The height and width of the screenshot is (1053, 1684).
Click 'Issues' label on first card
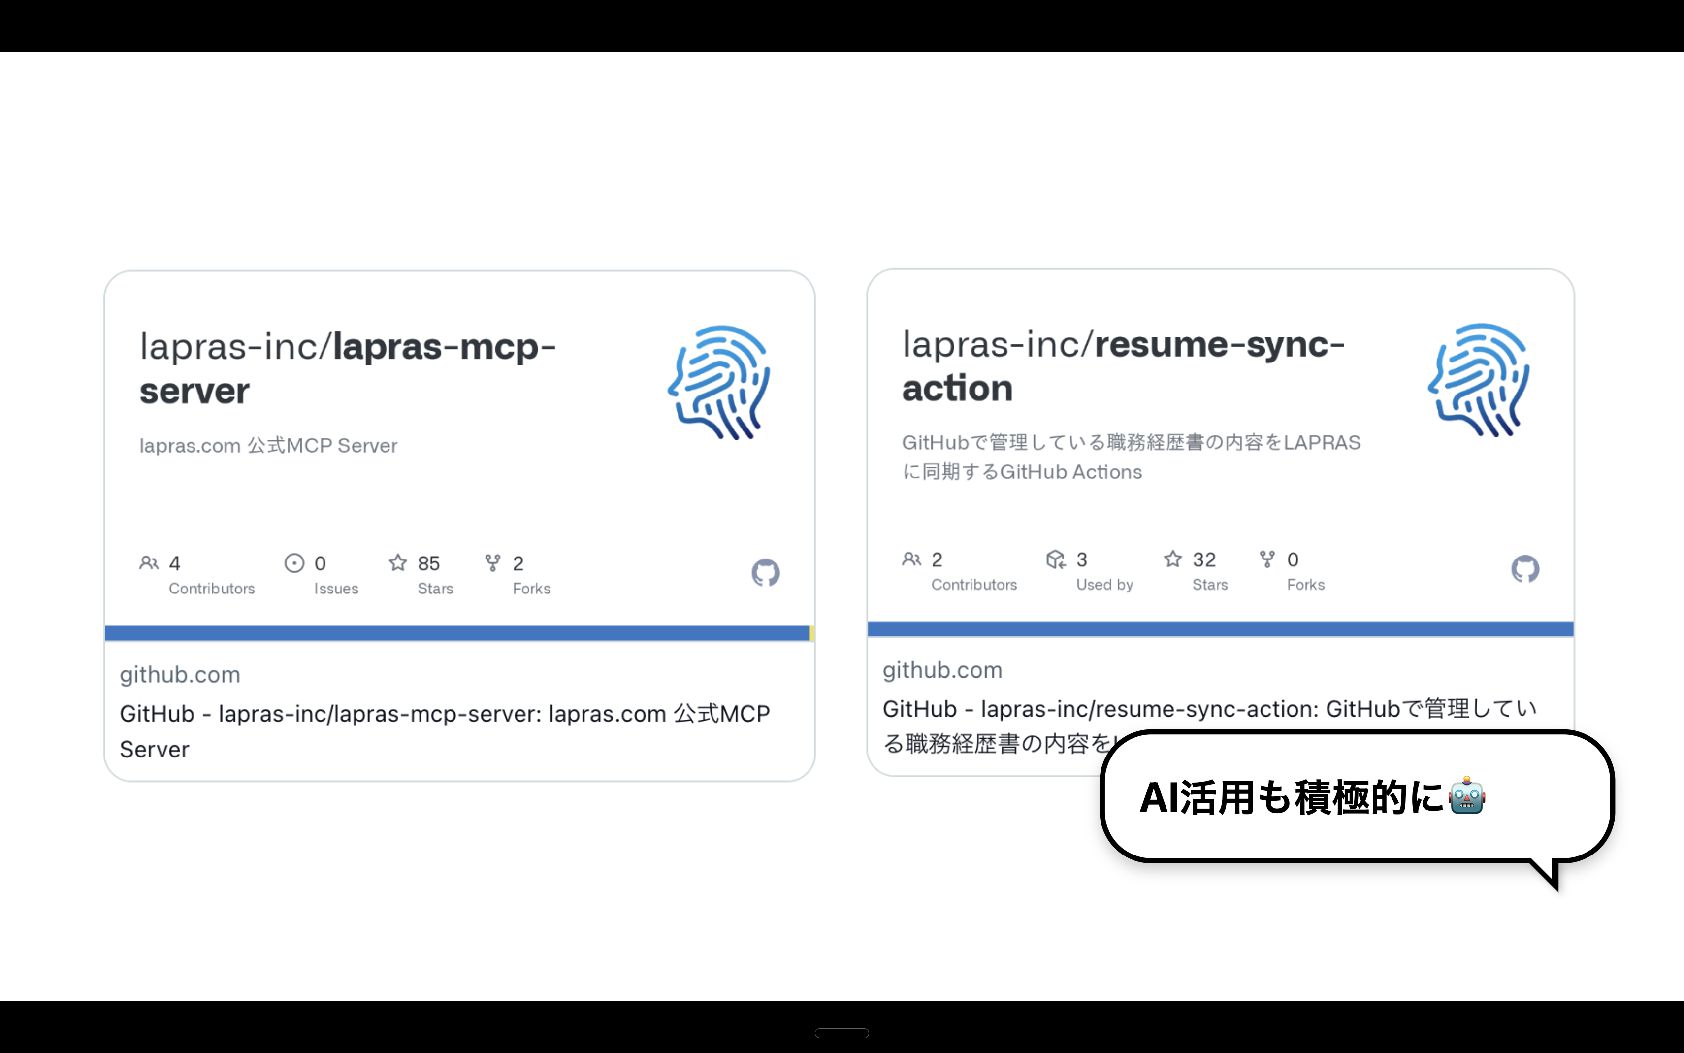click(336, 589)
